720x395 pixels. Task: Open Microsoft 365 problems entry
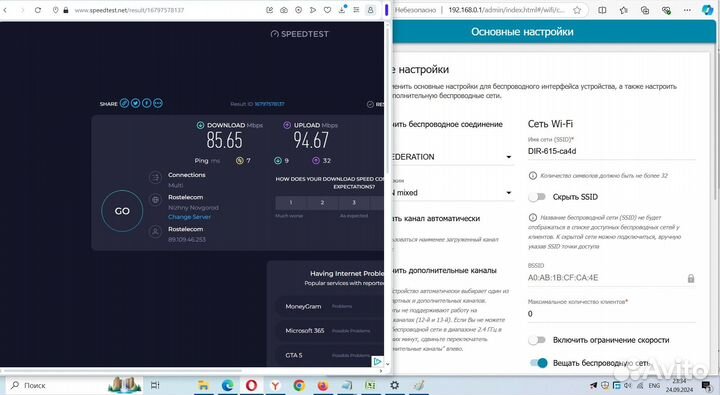(x=330, y=331)
